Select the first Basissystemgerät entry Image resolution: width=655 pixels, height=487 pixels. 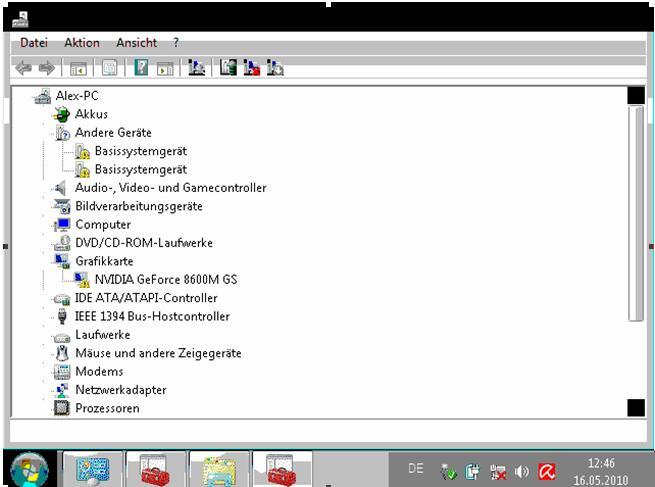(x=141, y=151)
